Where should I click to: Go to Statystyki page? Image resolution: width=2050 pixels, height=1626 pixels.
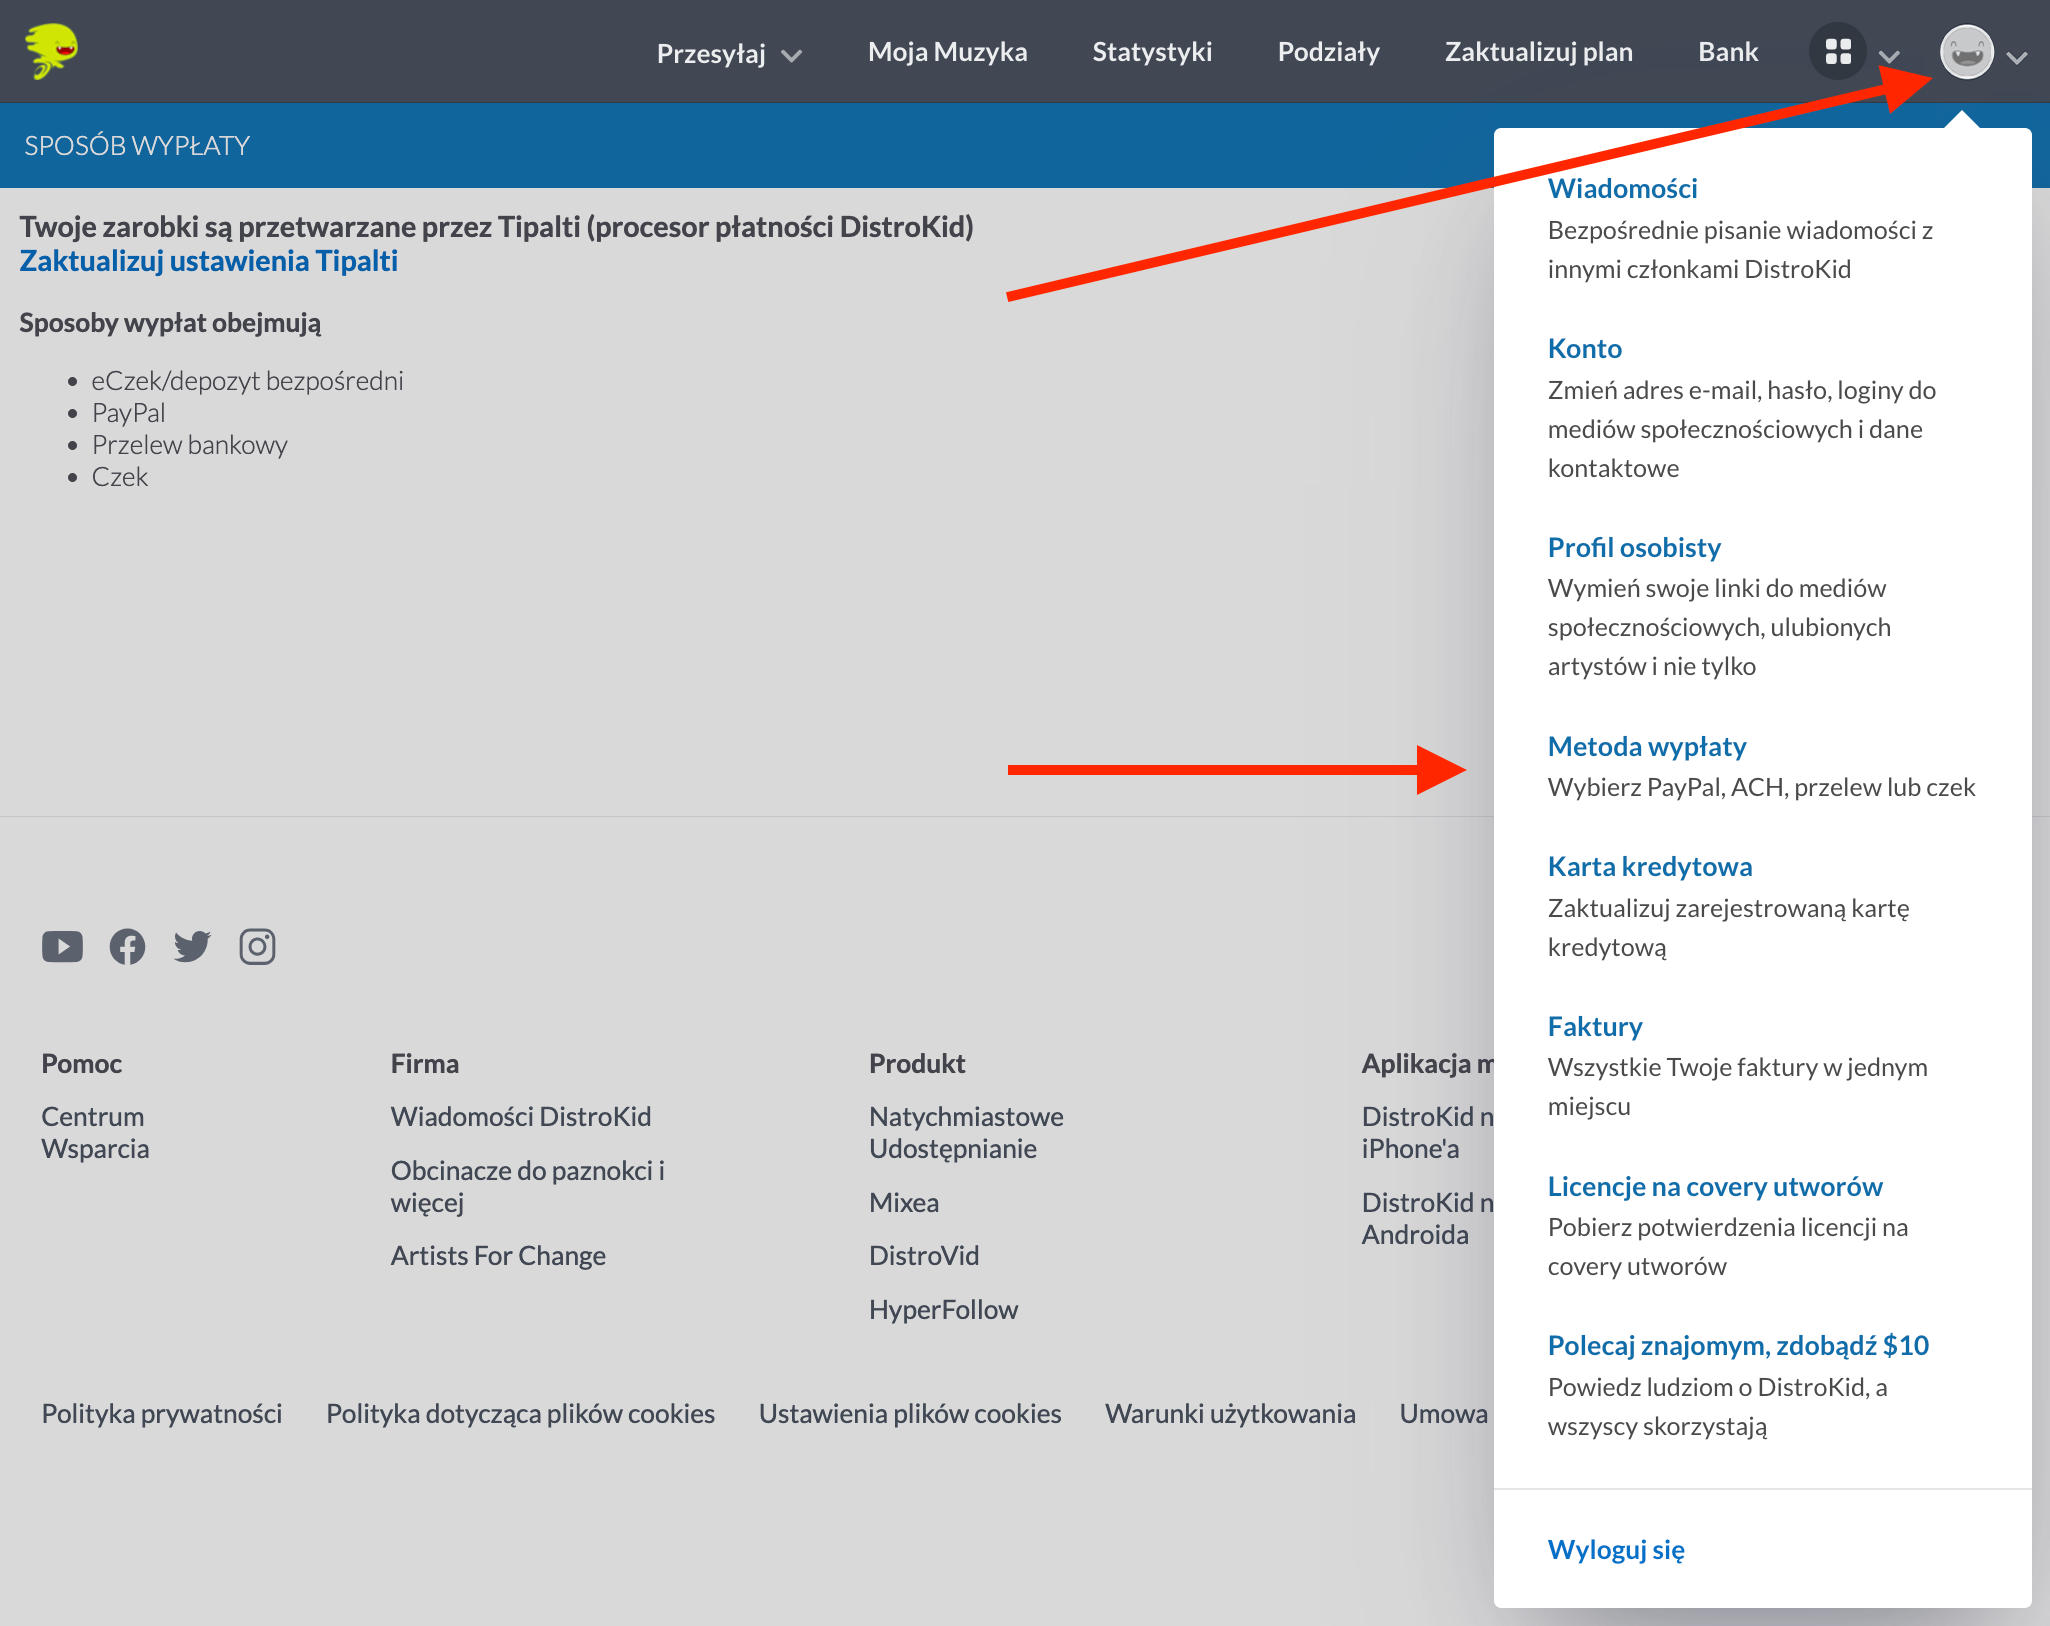point(1152,52)
